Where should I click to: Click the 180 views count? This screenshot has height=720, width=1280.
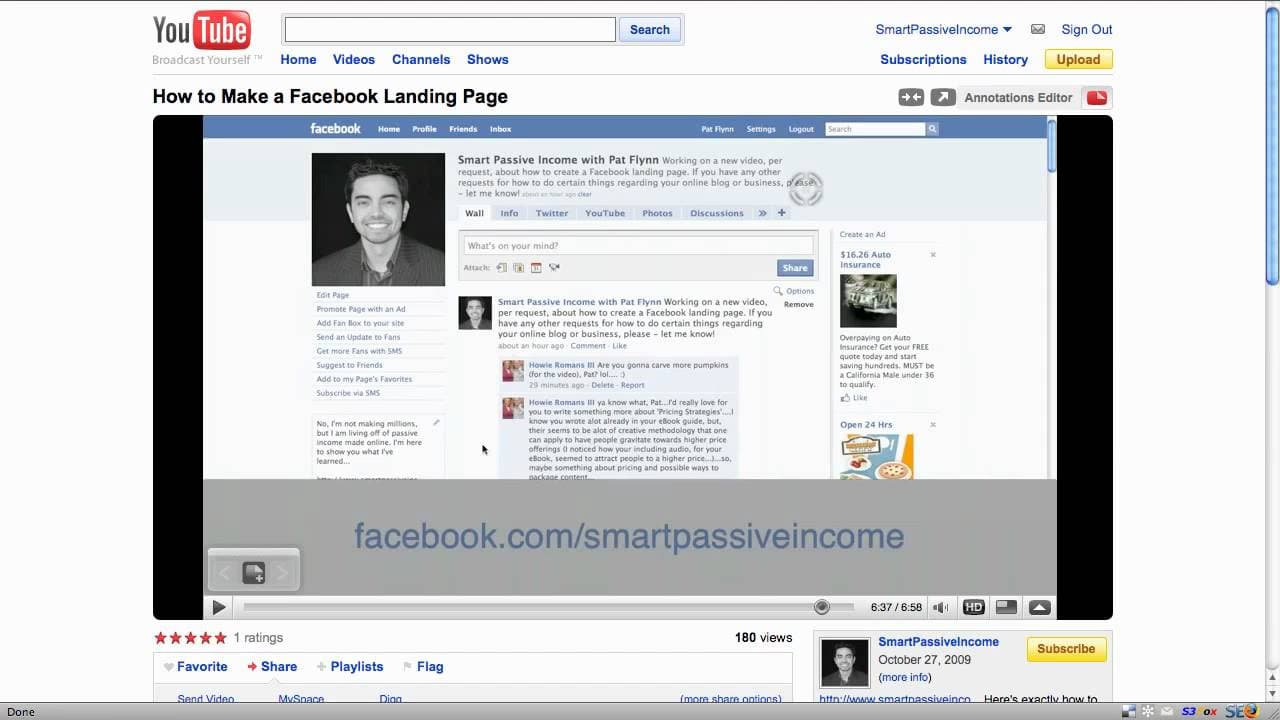tap(763, 637)
